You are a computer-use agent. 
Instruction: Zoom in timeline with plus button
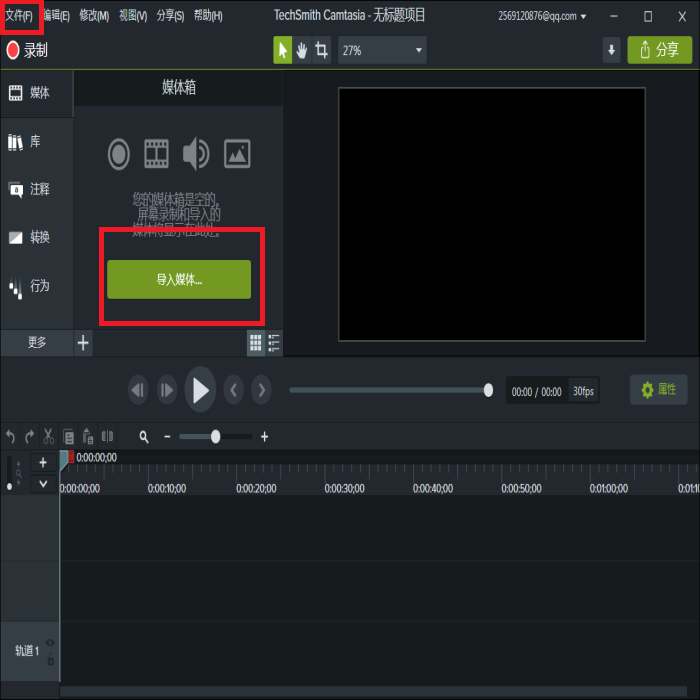pyautogui.click(x=265, y=437)
